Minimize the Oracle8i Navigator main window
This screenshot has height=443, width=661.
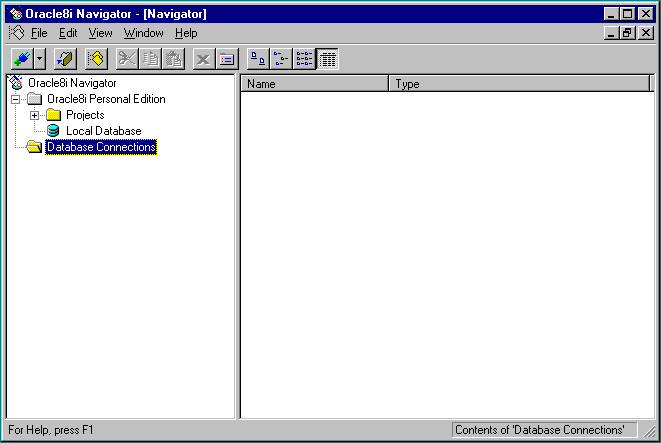pyautogui.click(x=611, y=14)
